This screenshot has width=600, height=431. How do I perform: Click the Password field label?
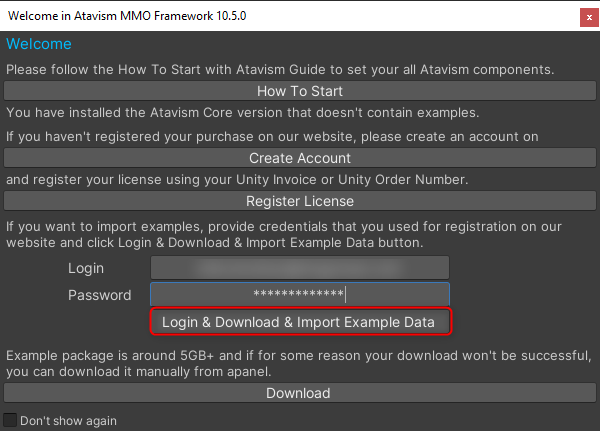pos(99,295)
